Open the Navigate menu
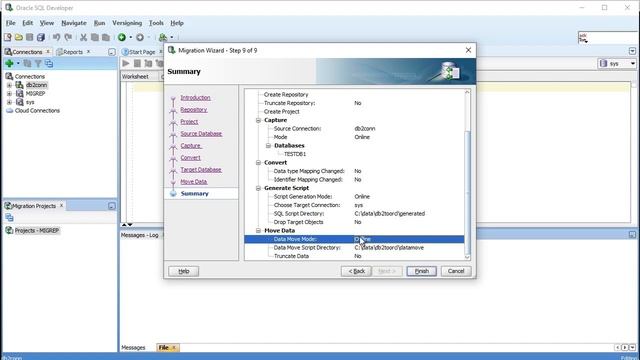This screenshot has width=640, height=360. (74, 23)
